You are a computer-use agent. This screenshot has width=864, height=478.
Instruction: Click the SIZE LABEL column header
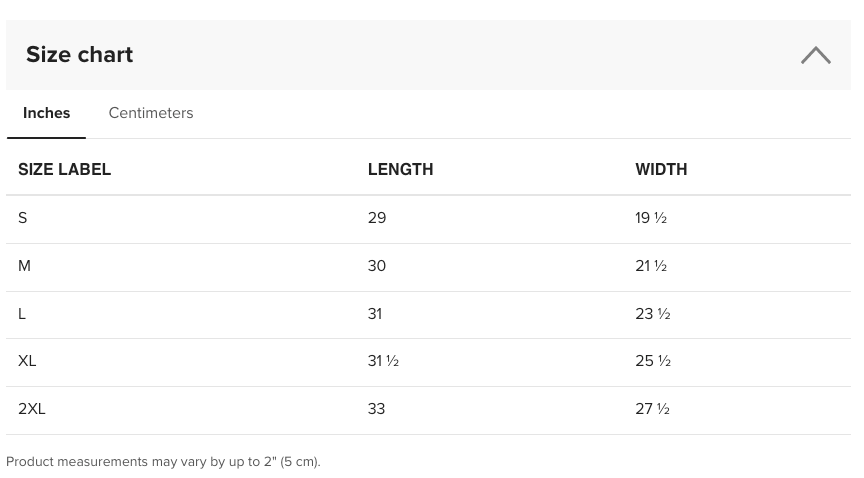(x=64, y=169)
